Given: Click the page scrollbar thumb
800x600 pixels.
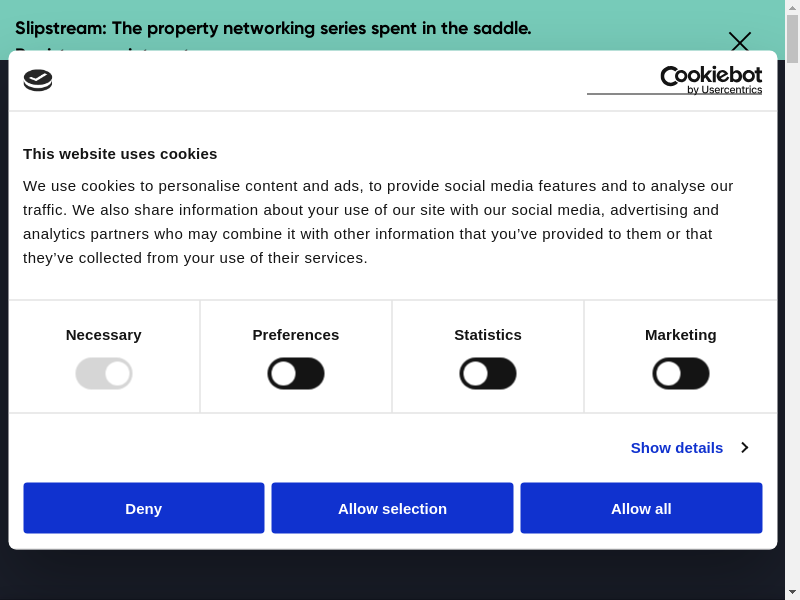Looking at the screenshot, I should (792, 40).
